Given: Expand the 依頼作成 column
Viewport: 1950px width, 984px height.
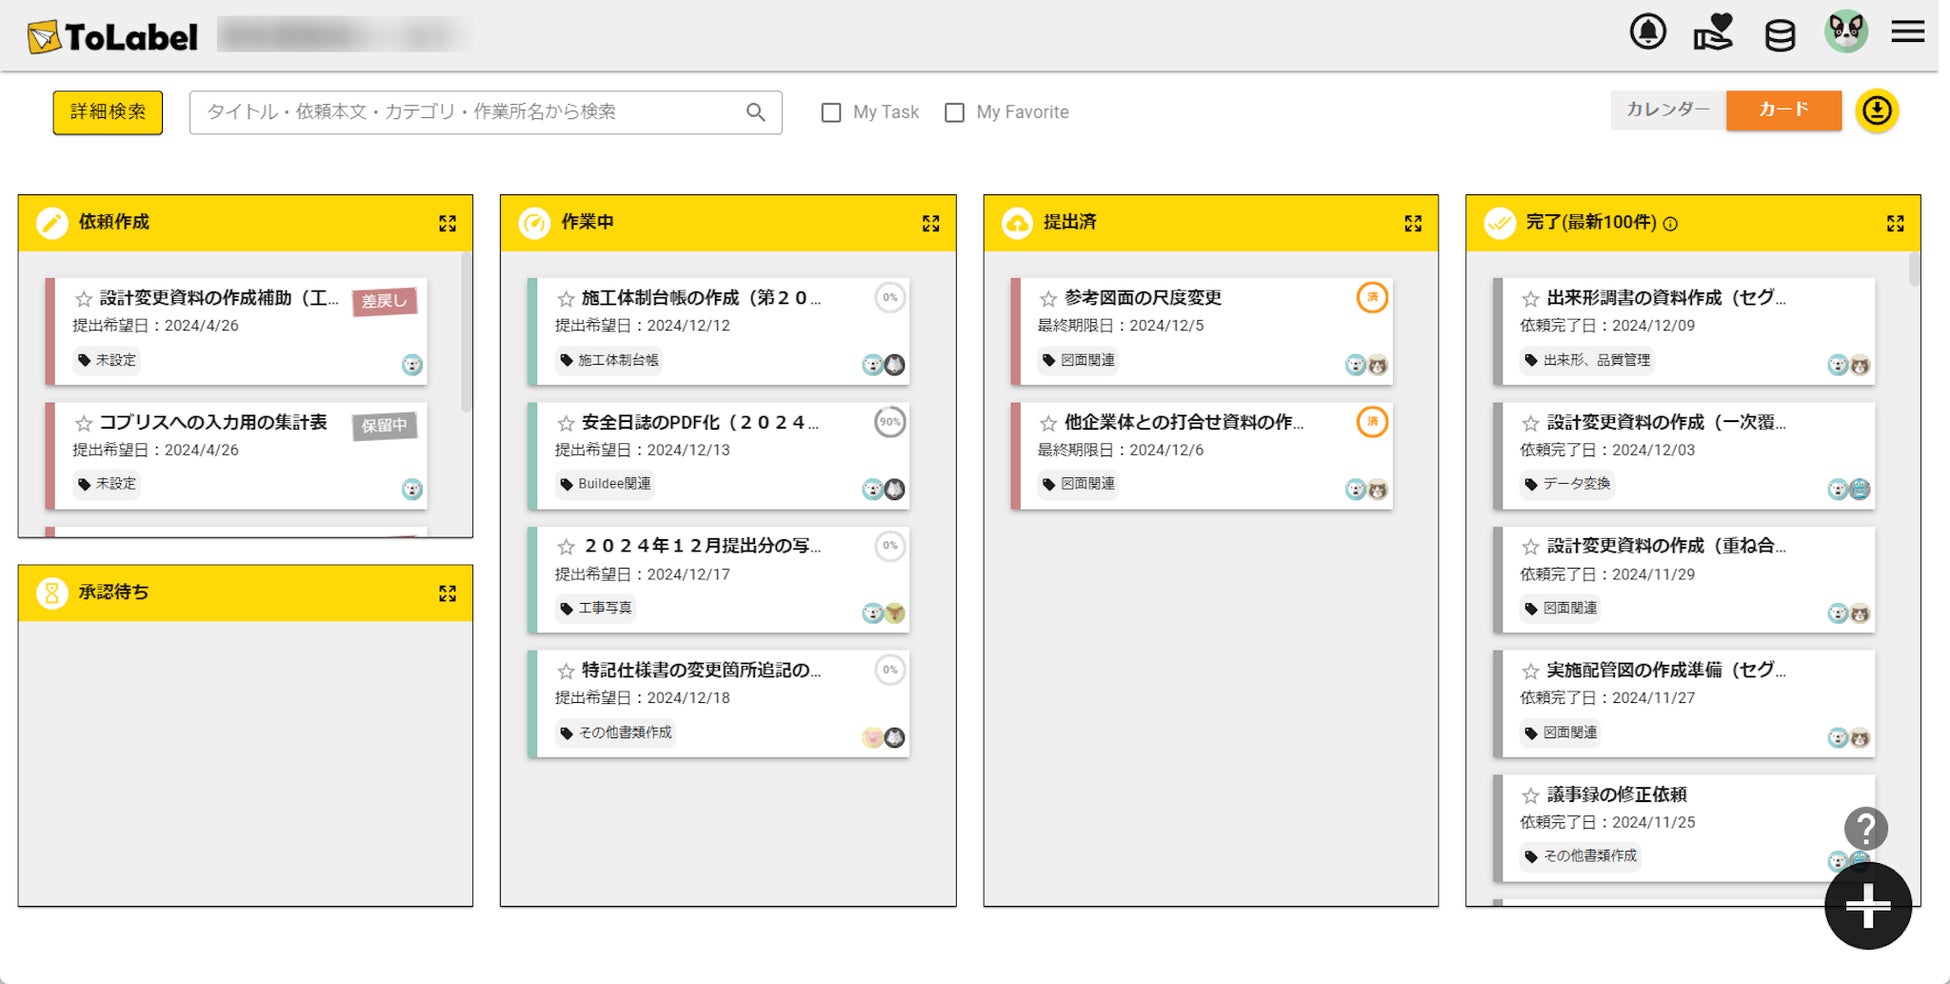Looking at the screenshot, I should 447,223.
